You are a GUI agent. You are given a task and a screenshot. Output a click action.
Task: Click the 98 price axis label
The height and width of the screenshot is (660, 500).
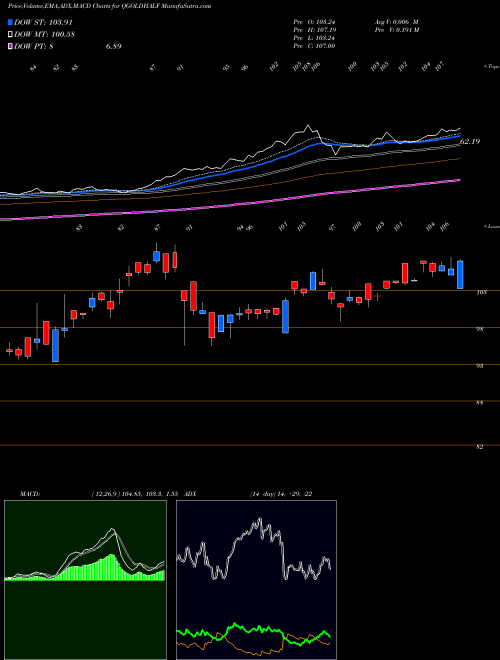(x=479, y=329)
